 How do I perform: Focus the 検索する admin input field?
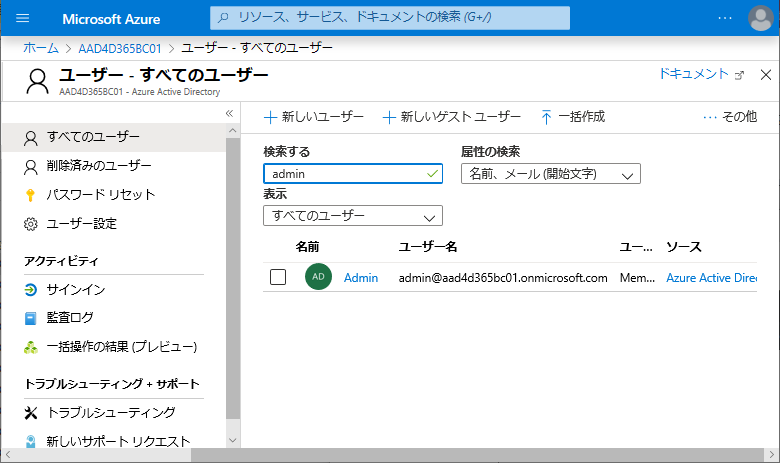353,174
